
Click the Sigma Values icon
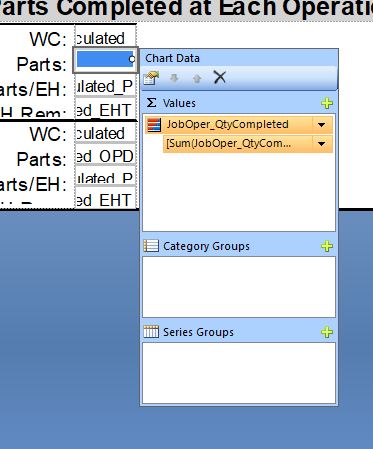pos(151,103)
